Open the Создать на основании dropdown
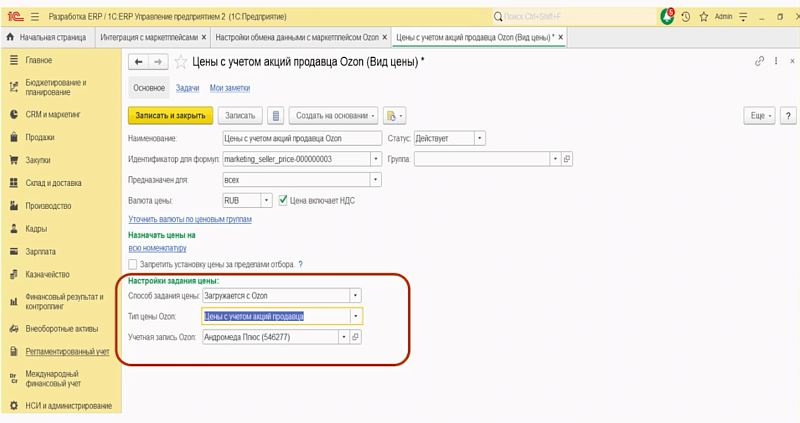 (333, 116)
